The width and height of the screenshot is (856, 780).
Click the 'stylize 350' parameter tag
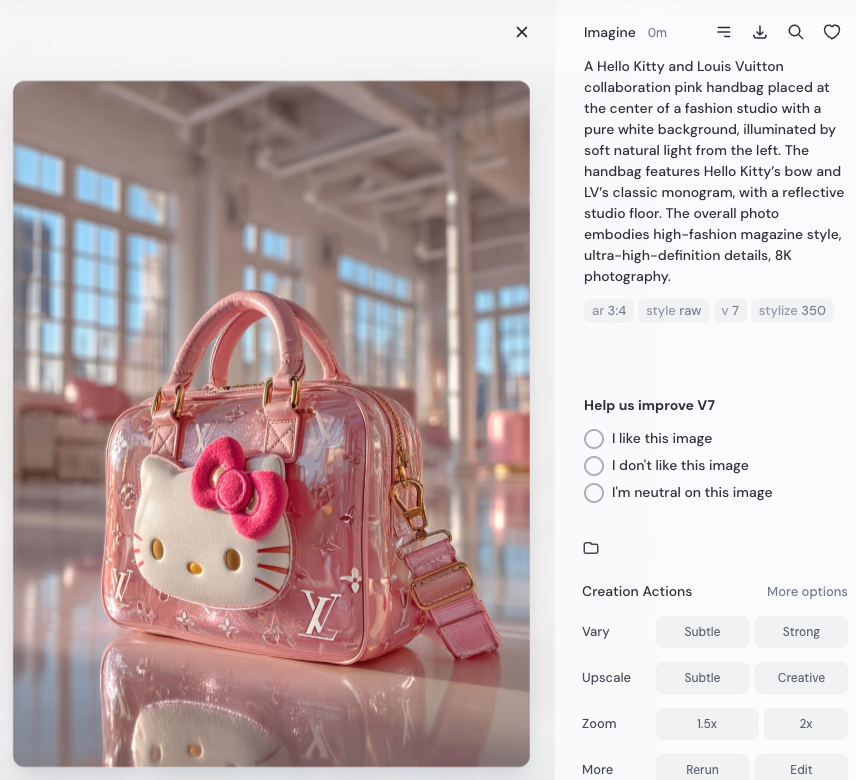tap(792, 311)
